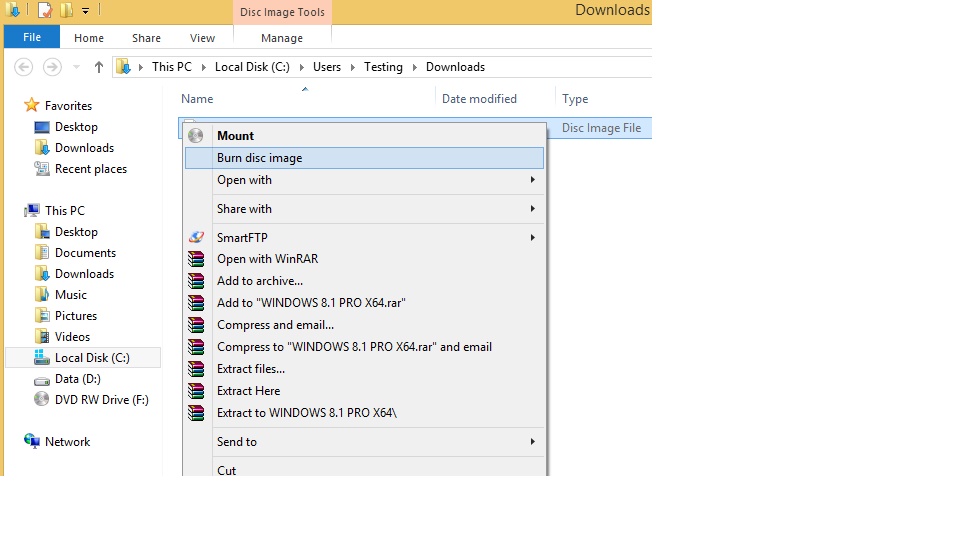This screenshot has height=540, width=960.
Task: Click WinRAR icon beside Open with WinRAR
Action: 196,259
